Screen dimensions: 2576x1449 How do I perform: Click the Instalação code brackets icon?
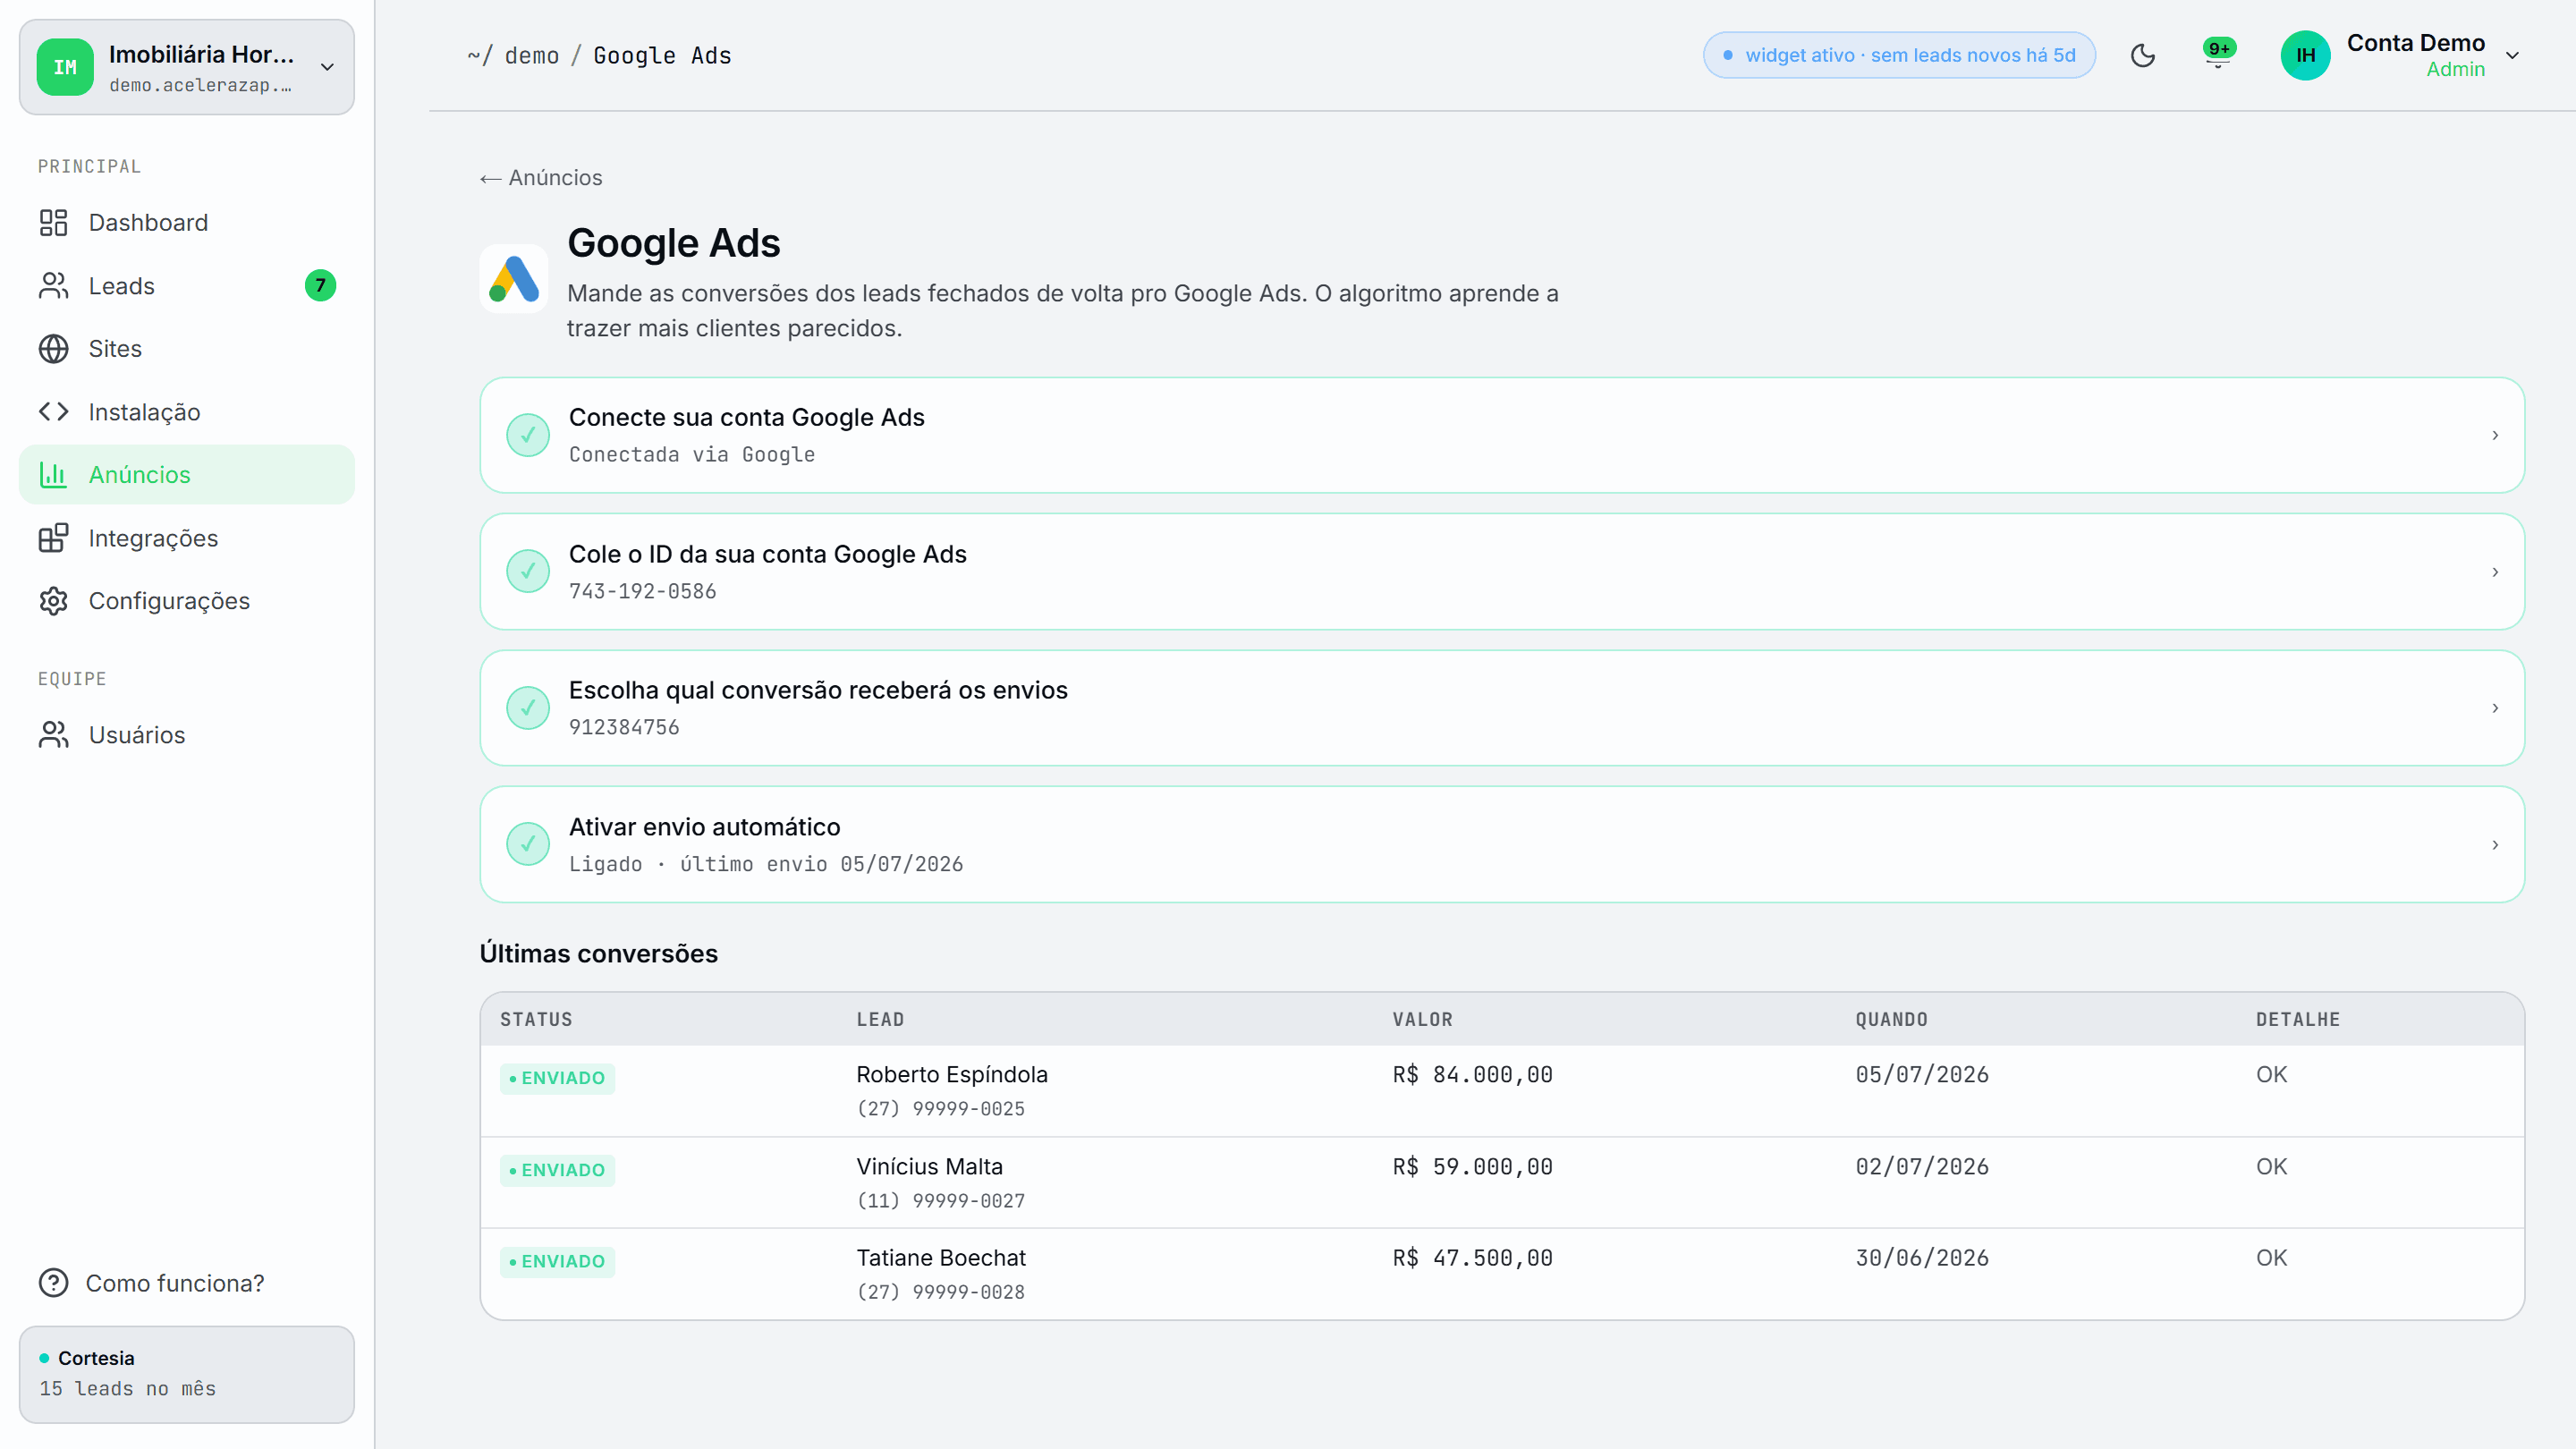53,412
